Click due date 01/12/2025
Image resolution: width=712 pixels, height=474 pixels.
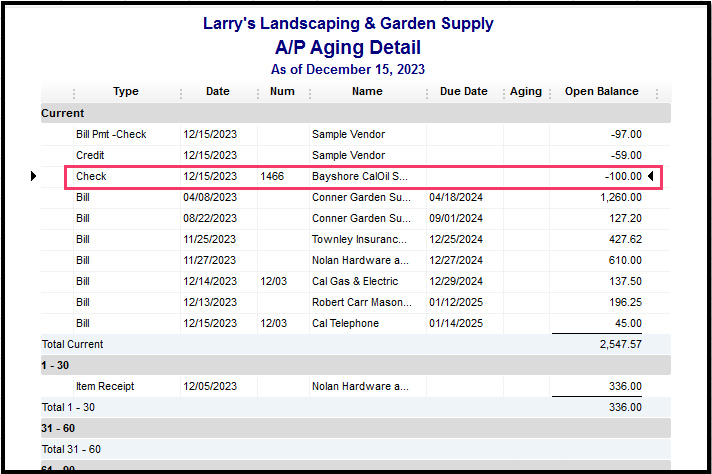pos(456,302)
